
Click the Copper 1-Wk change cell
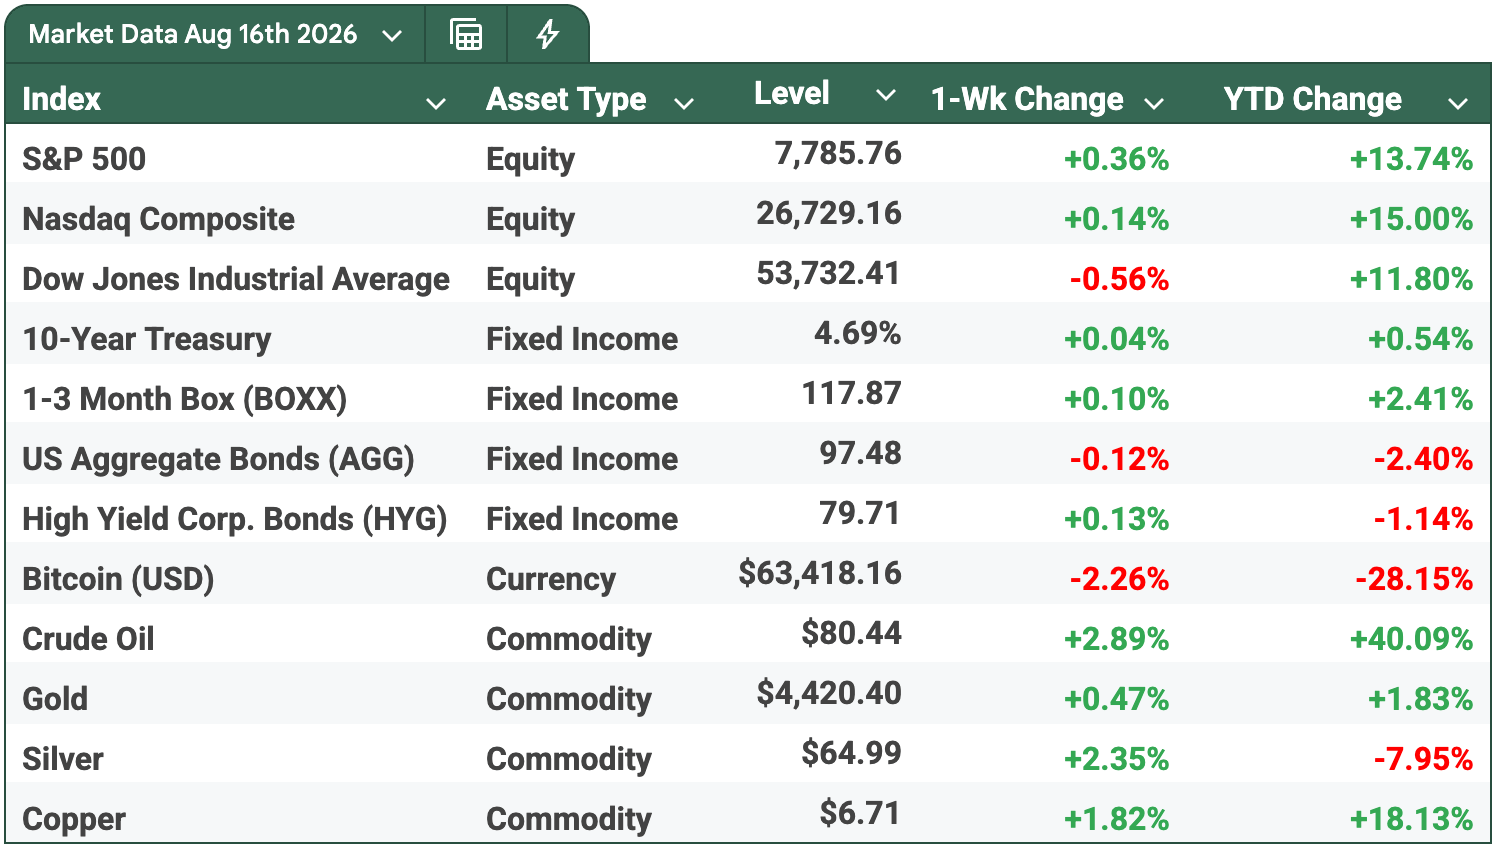click(1116, 819)
